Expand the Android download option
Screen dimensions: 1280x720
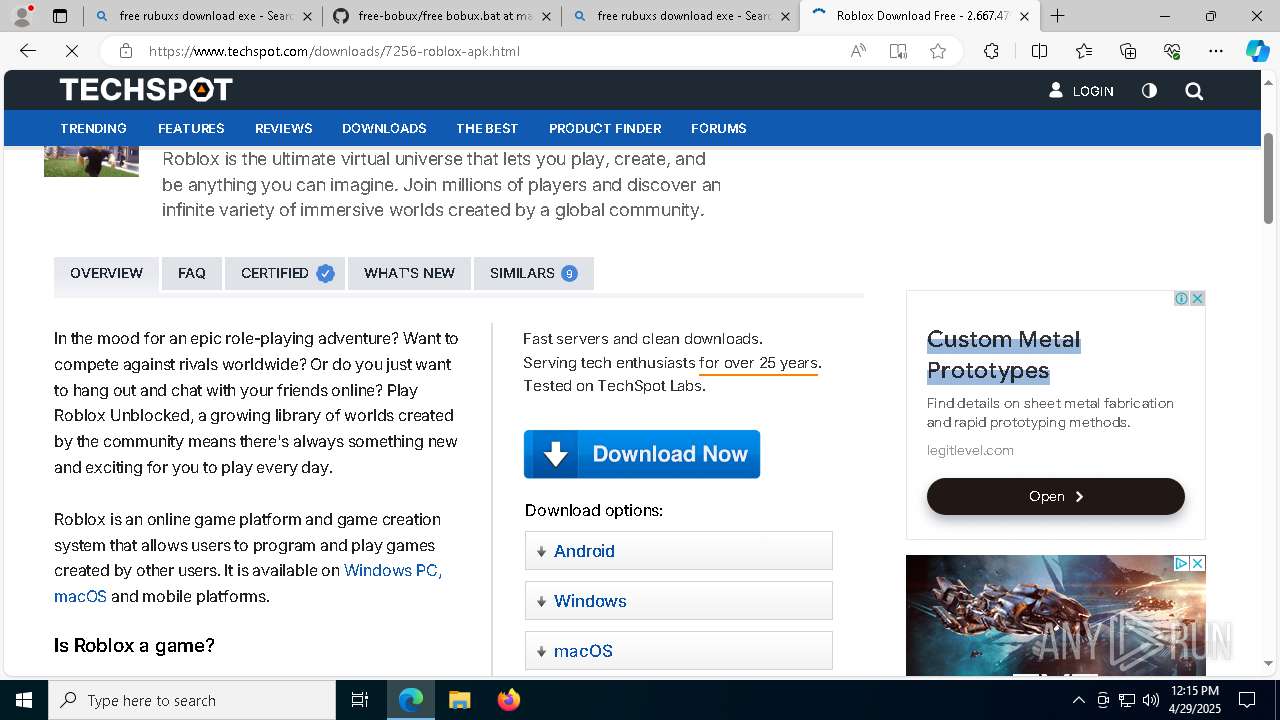coord(678,551)
